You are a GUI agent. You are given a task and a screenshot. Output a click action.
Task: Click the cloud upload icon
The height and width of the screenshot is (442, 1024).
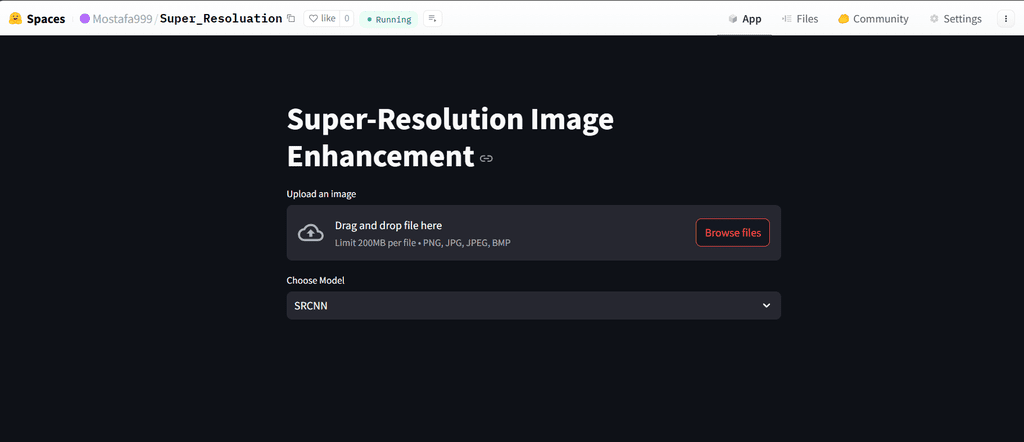point(311,232)
